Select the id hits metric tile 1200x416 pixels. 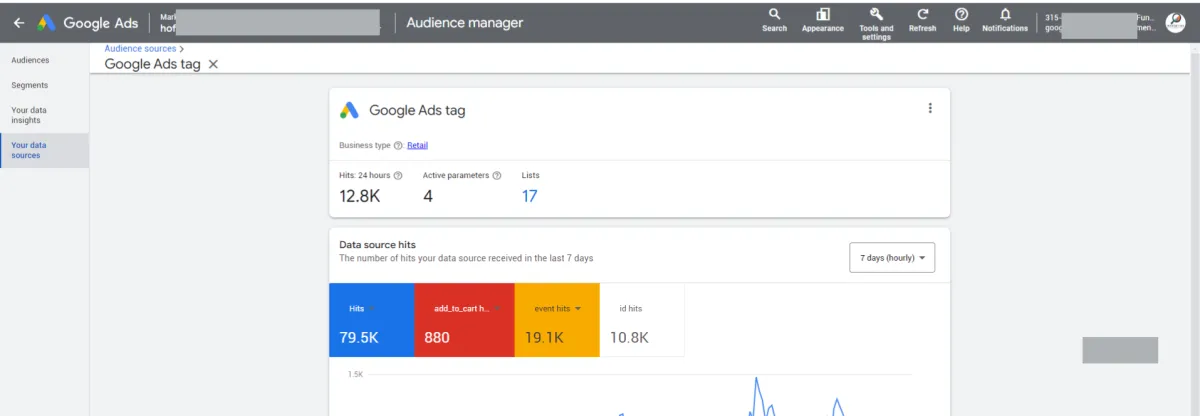click(642, 320)
